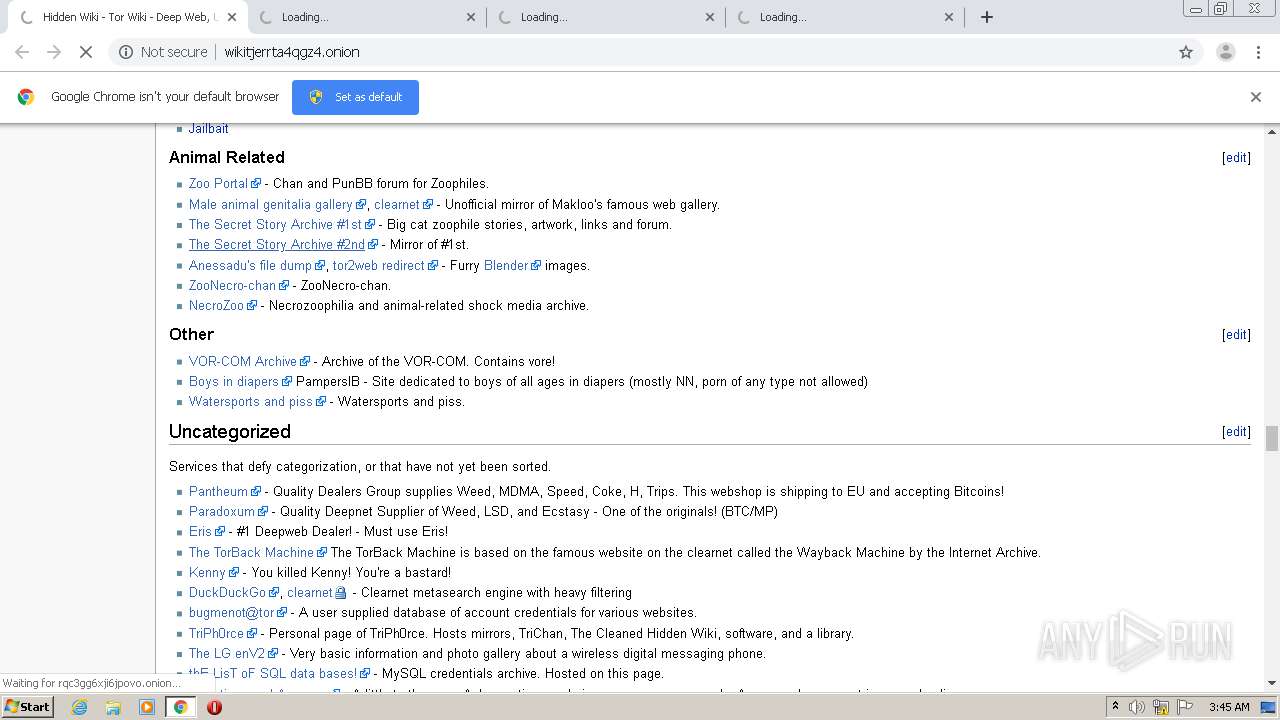This screenshot has width=1280, height=720.
Task: Open the Windows Start menu
Action: tap(28, 707)
